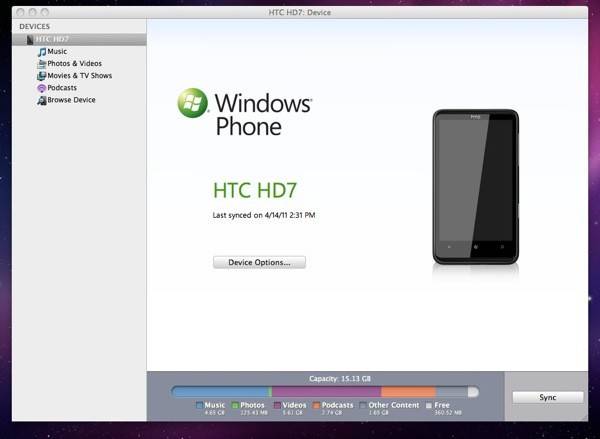Close the window with the first titlebar button
Image resolution: width=600 pixels, height=439 pixels.
click(x=20, y=12)
